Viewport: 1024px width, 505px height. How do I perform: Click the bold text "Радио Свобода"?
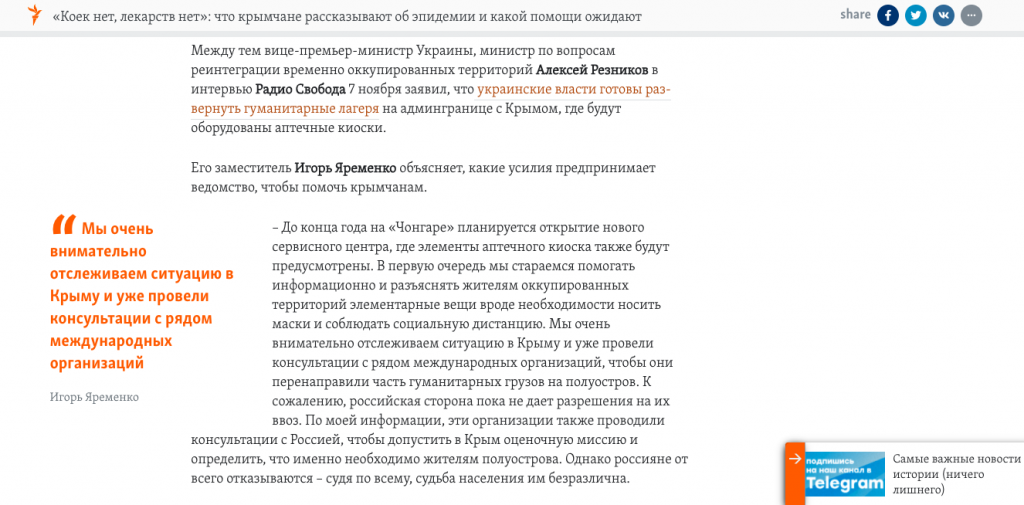300,89
